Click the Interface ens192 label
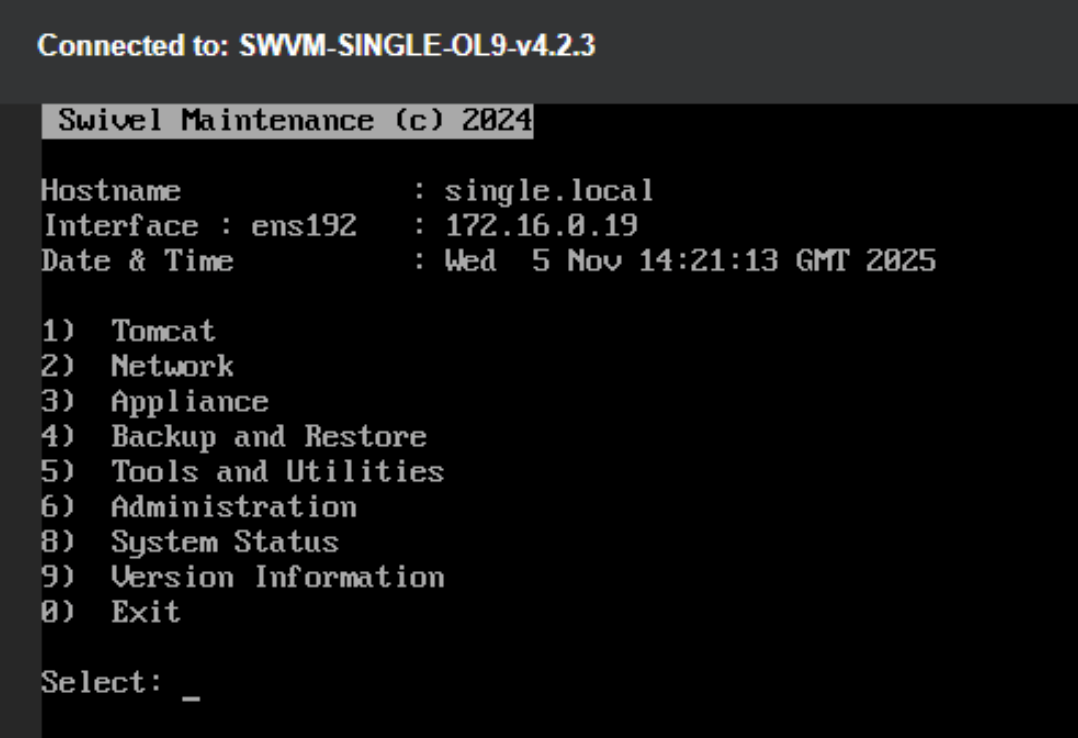 [x=198, y=225]
